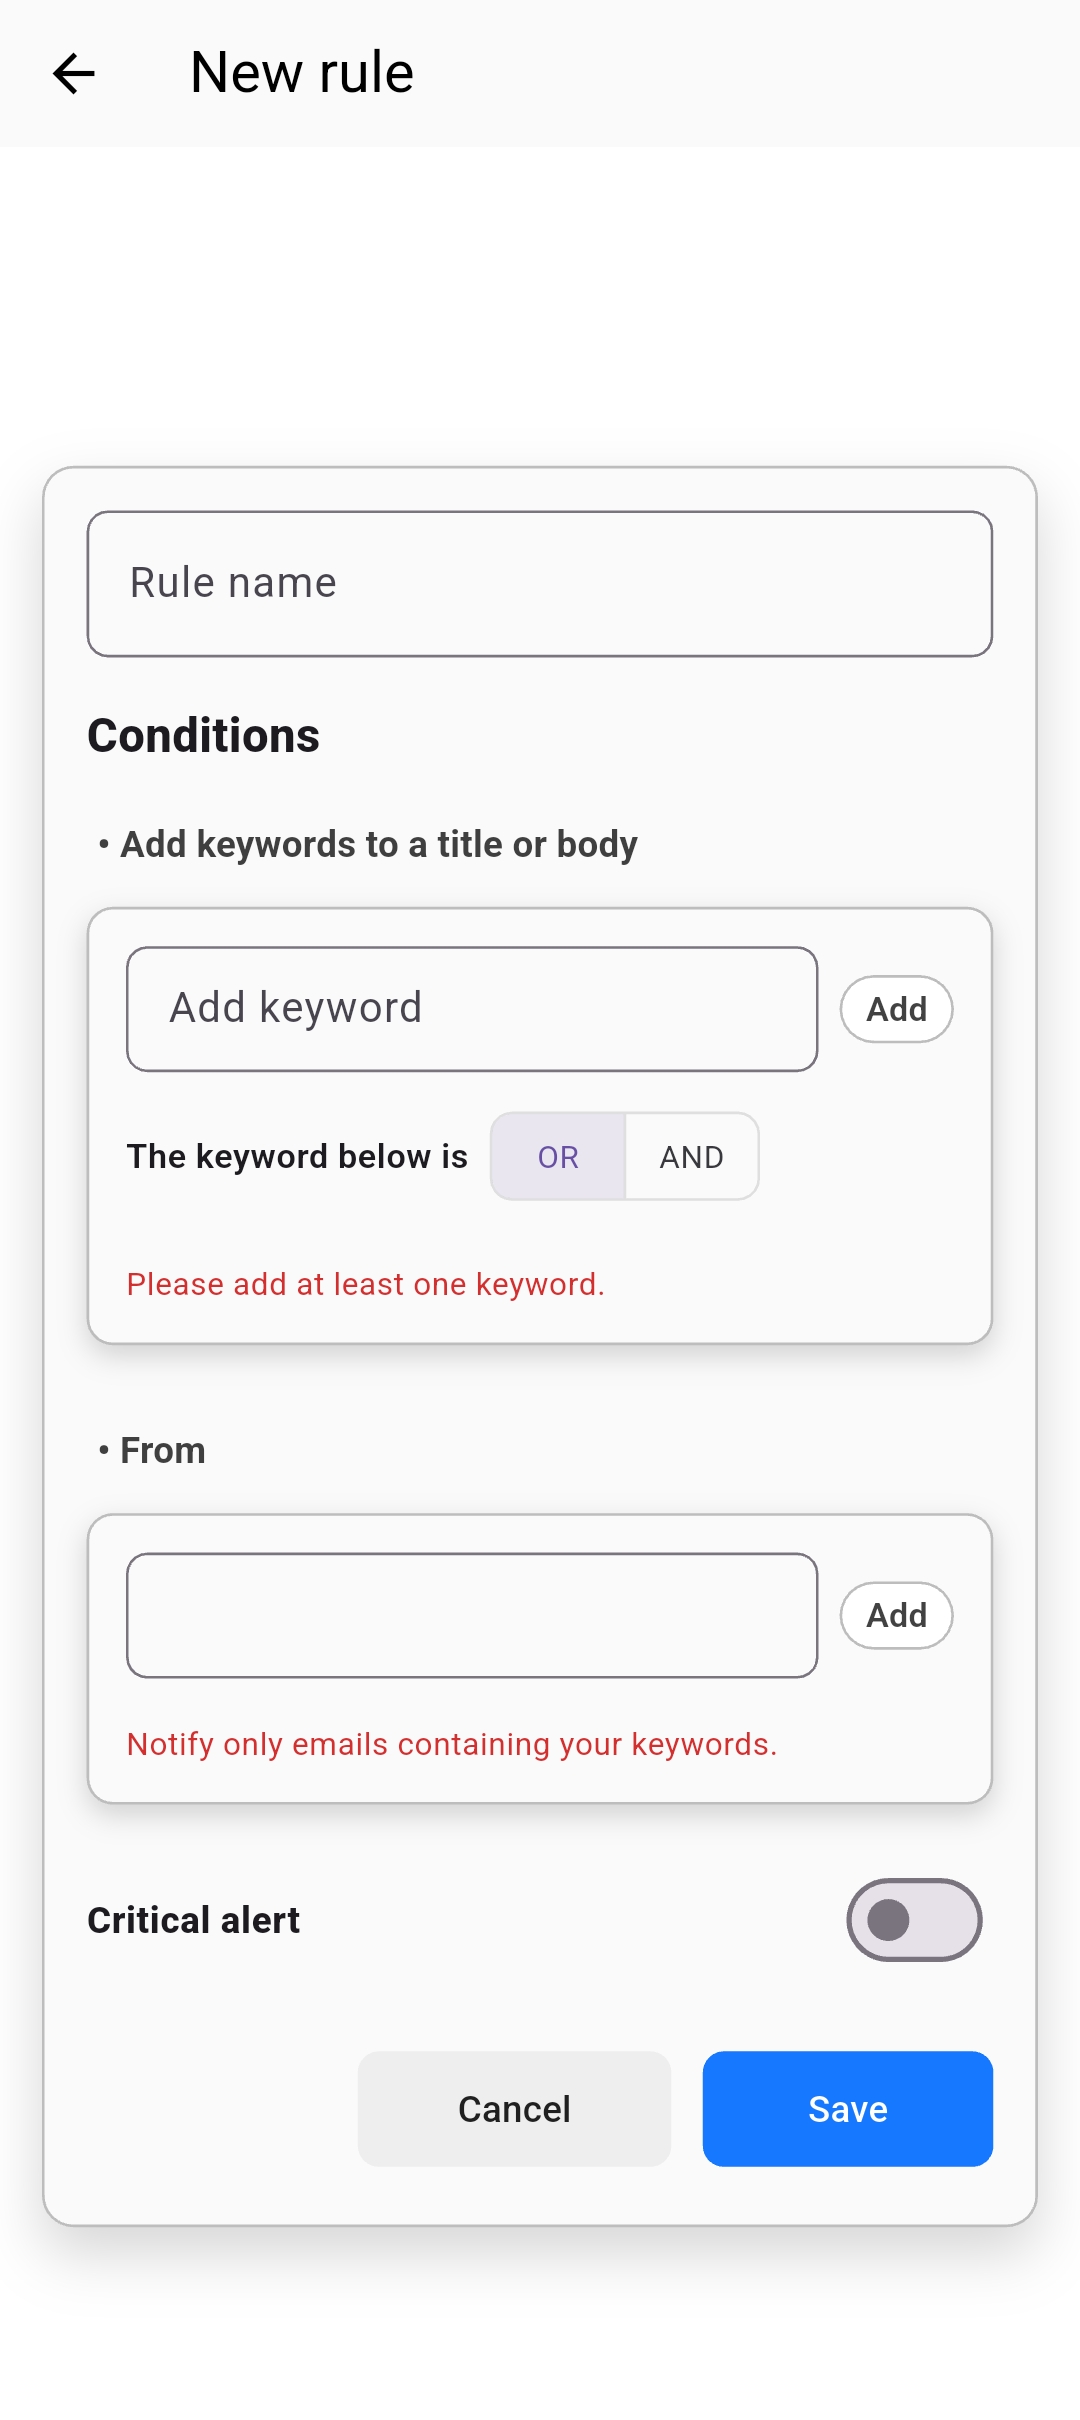Click the Conditions section heading
The image size is (1080, 2420).
point(204,736)
